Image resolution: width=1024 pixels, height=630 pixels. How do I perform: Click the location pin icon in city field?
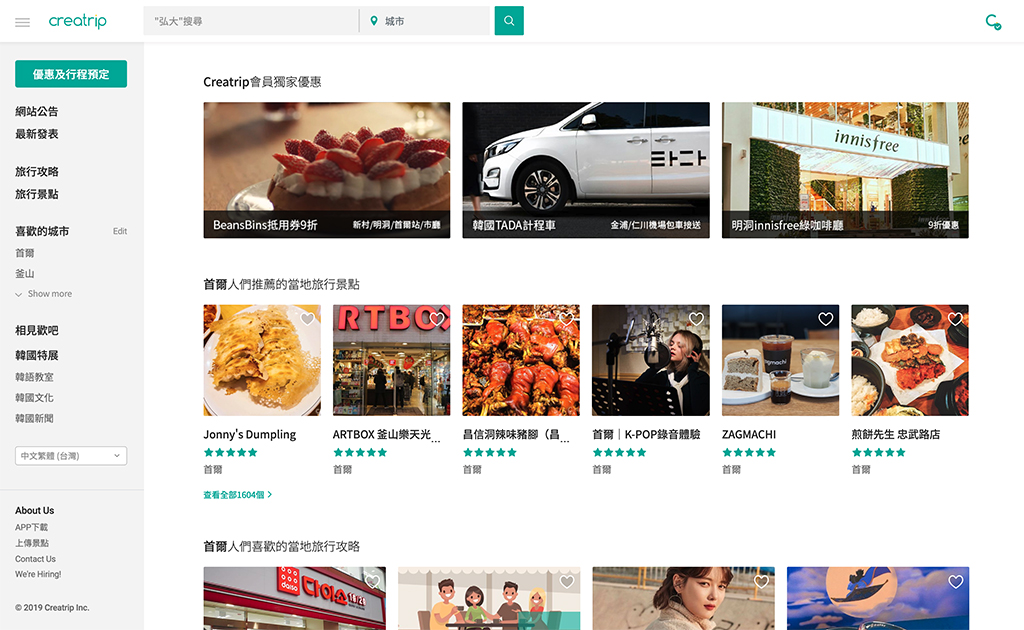tap(374, 21)
